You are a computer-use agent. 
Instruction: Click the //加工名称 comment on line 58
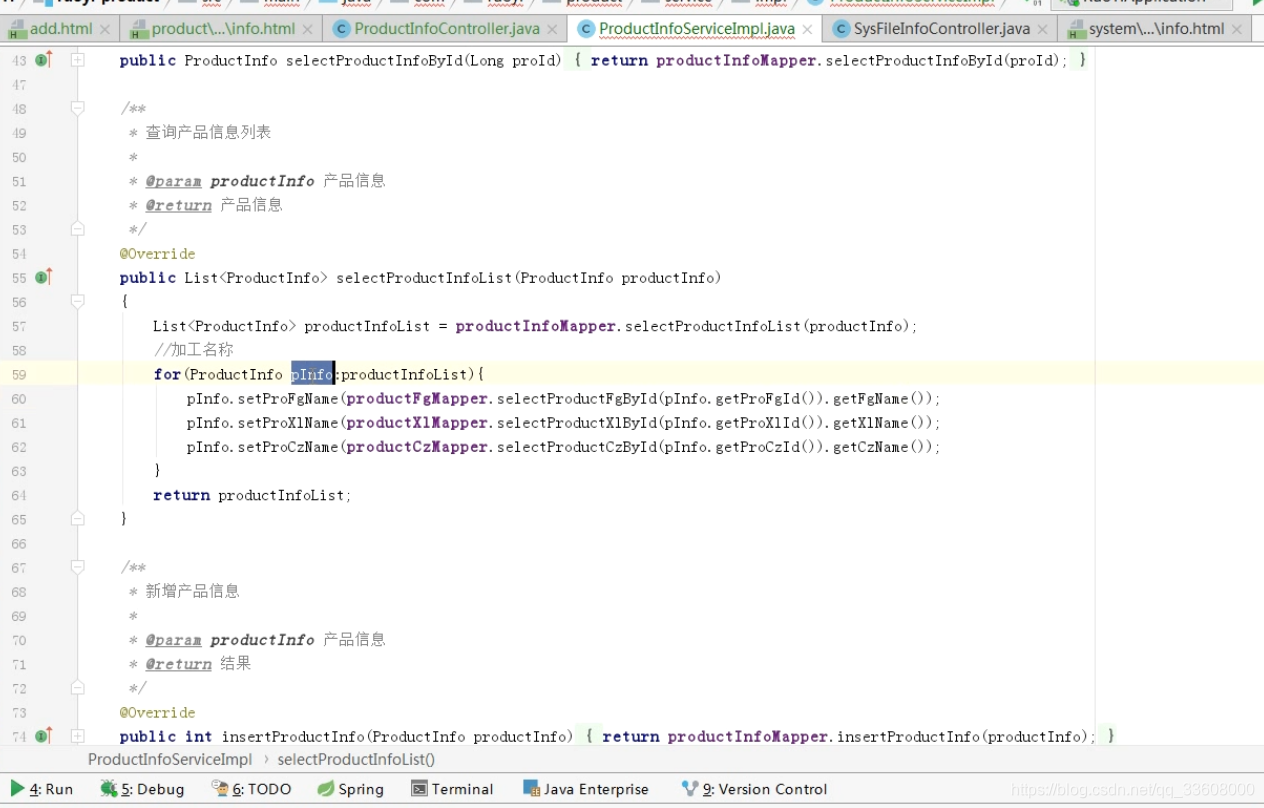(x=194, y=350)
